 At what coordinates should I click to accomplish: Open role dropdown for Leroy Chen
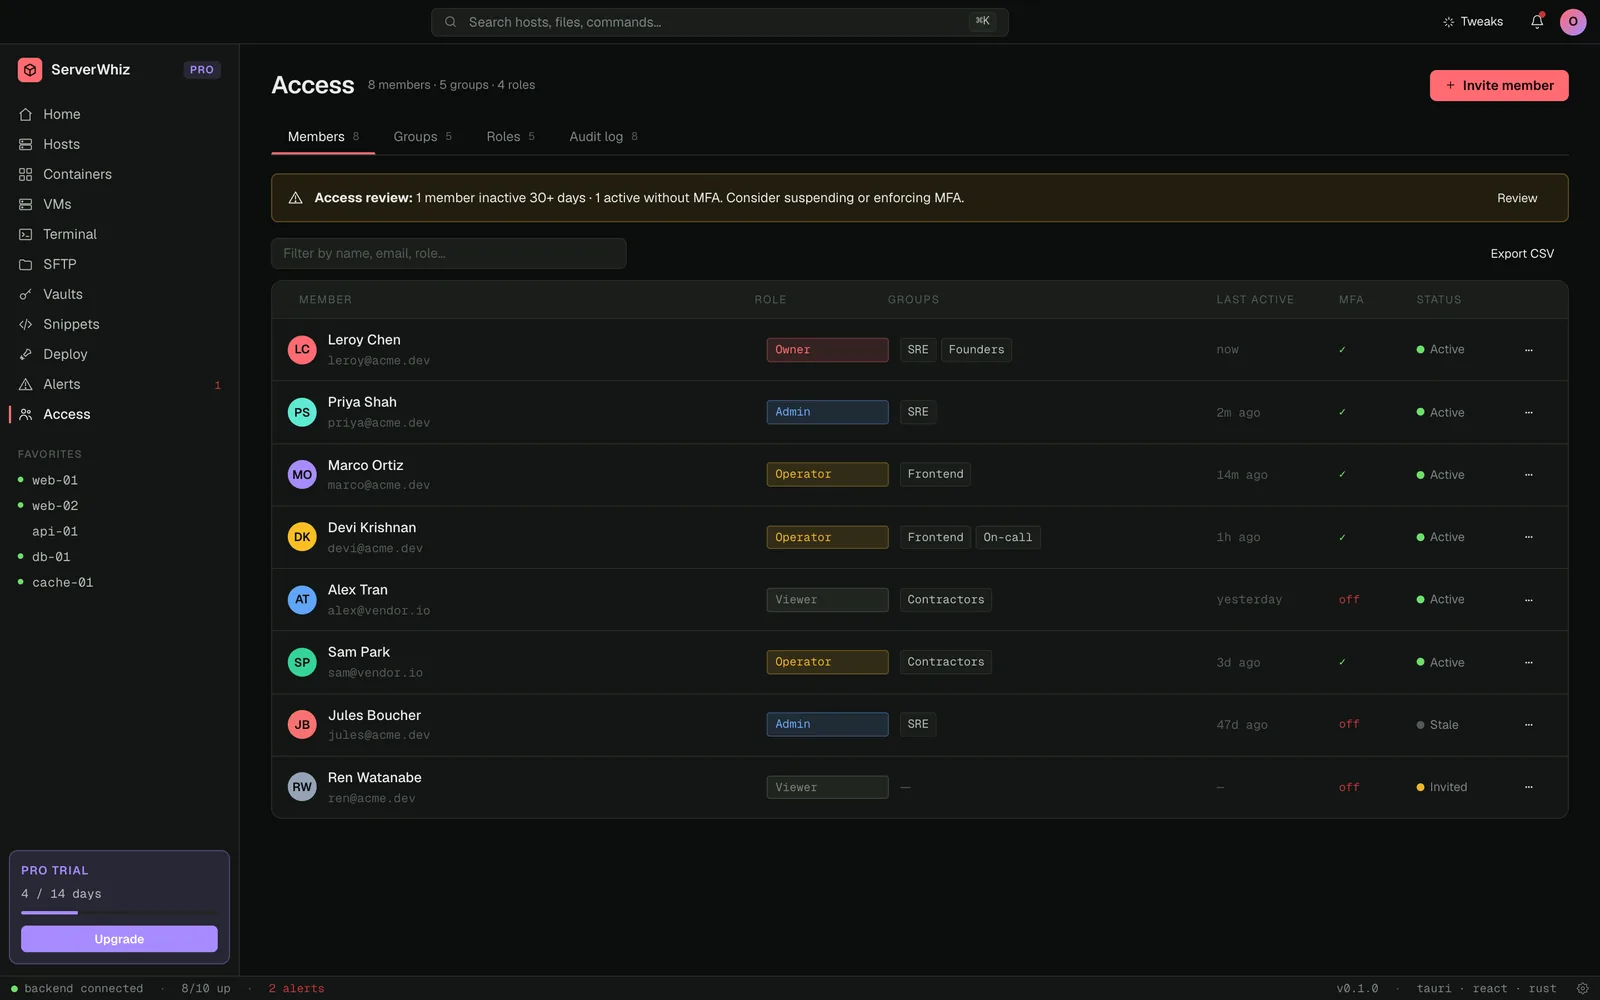(827, 350)
